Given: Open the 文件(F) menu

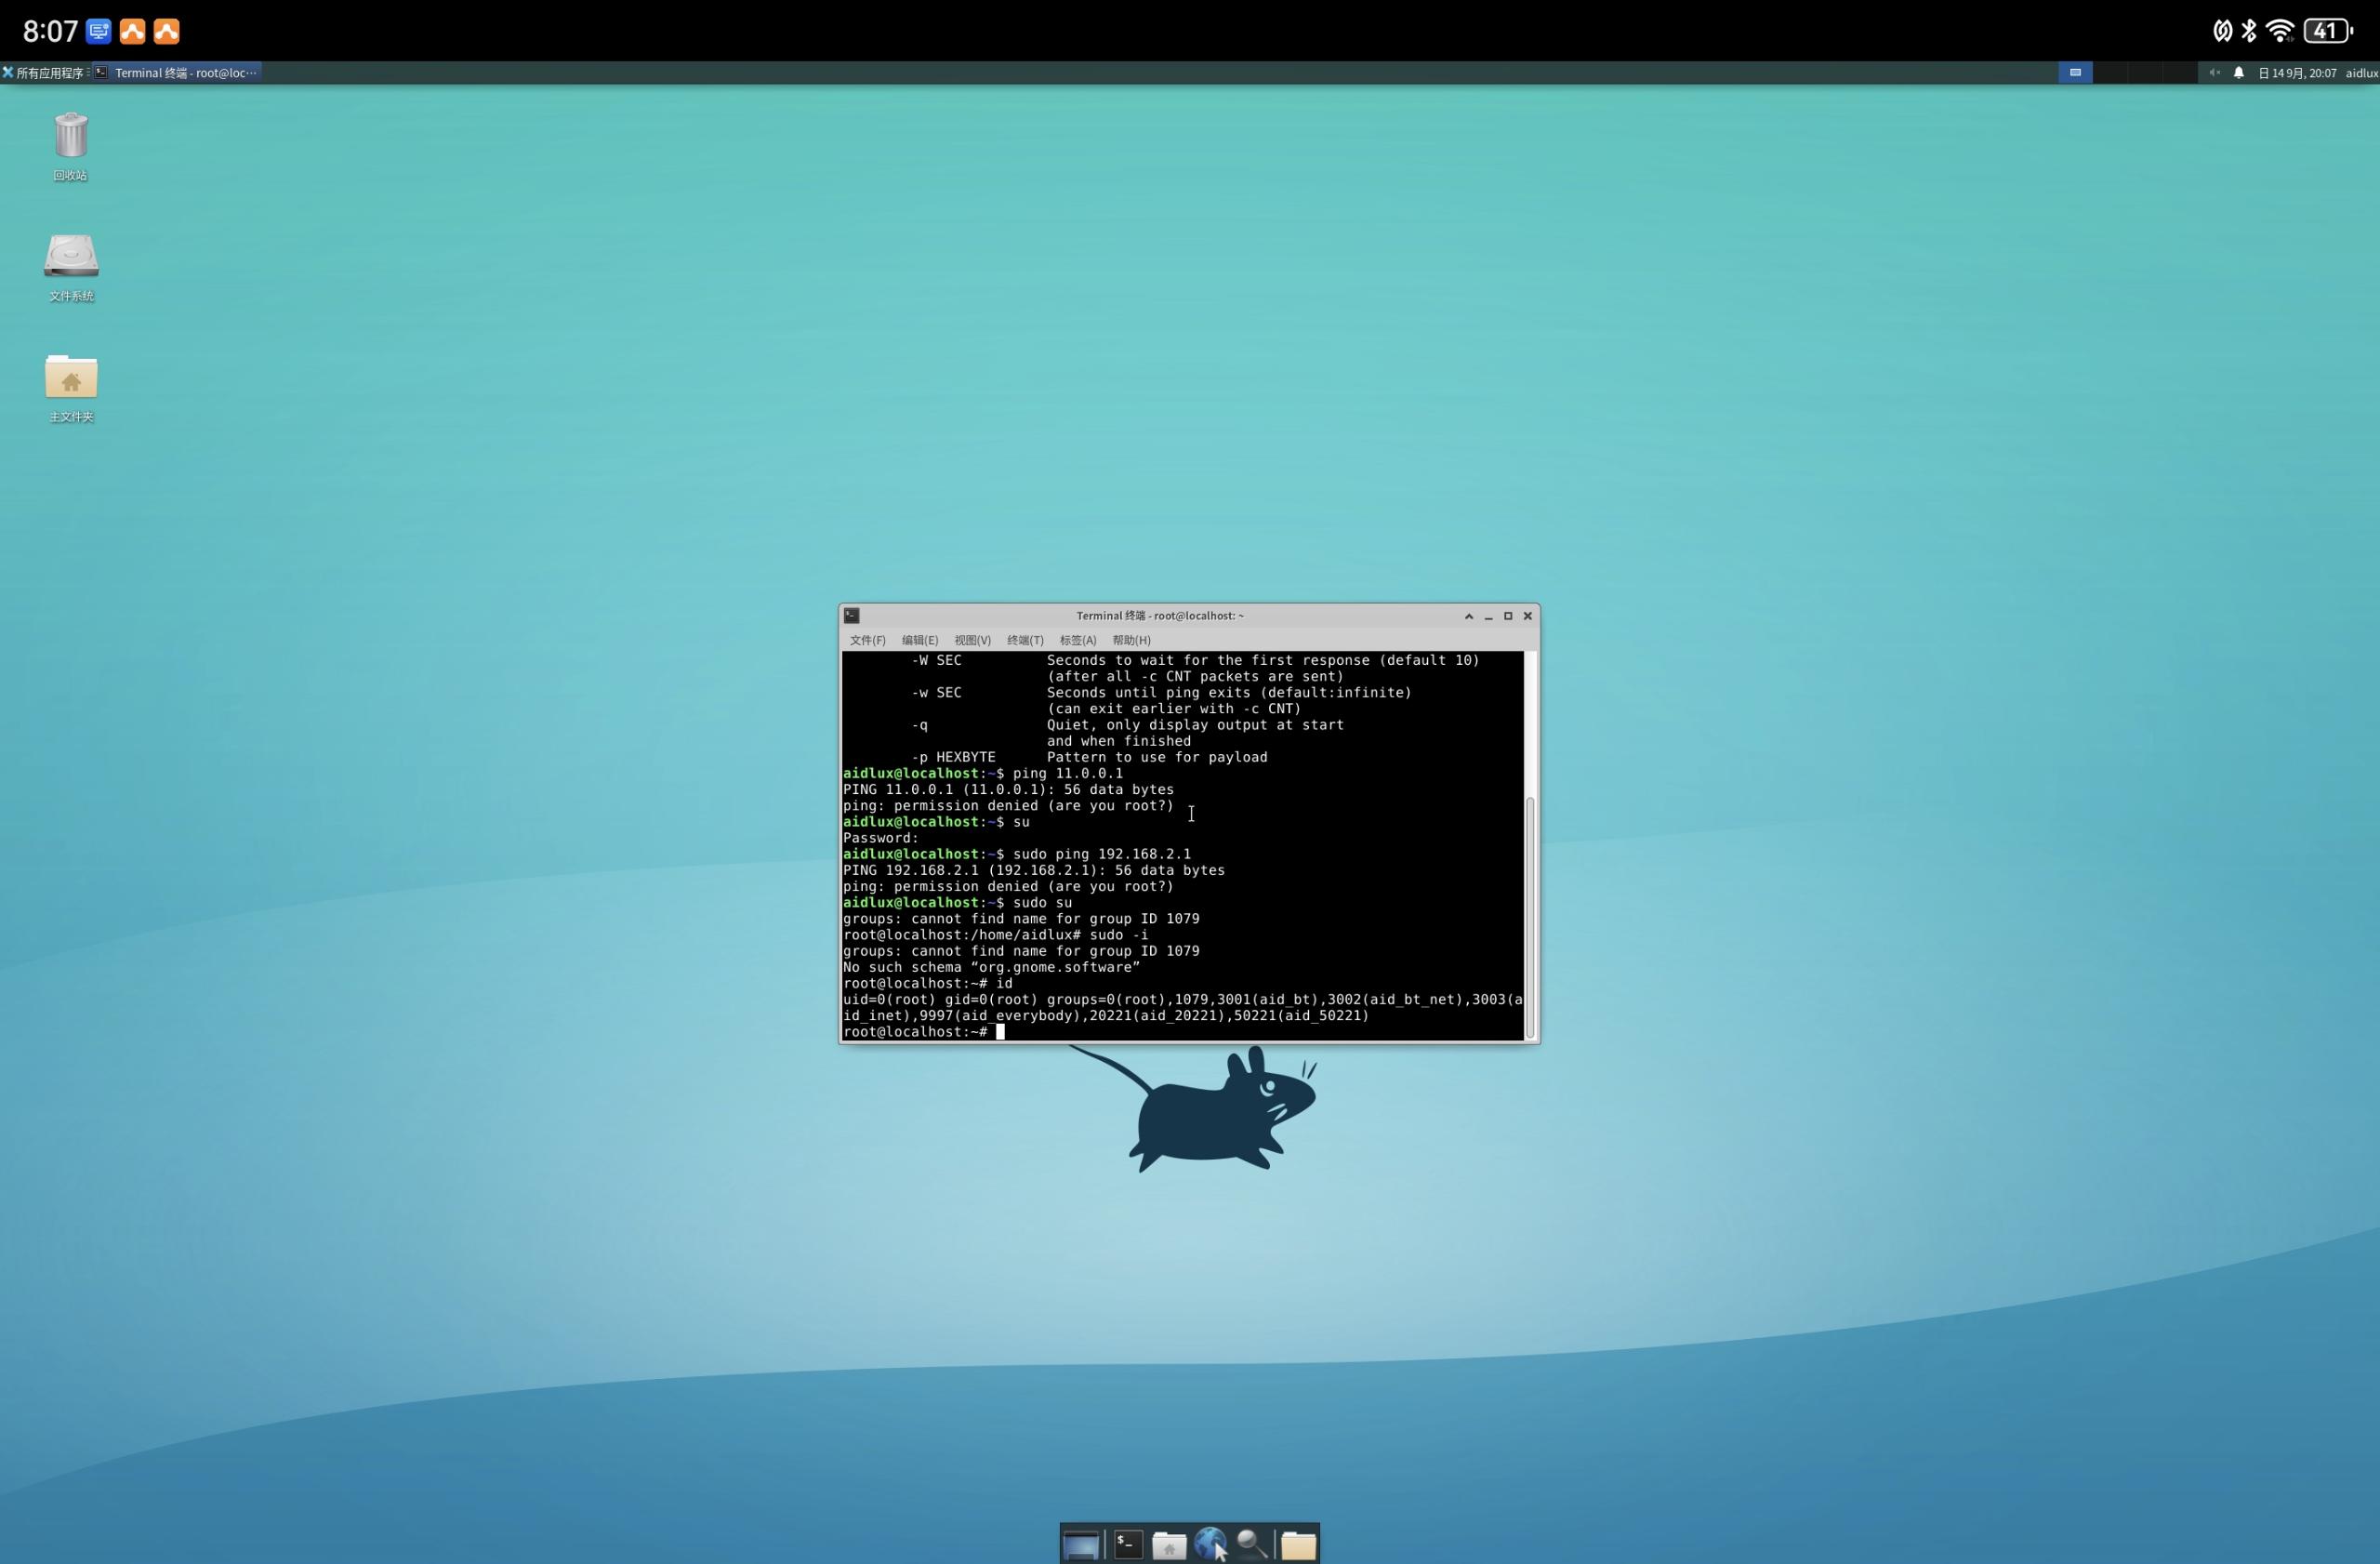Looking at the screenshot, I should pyautogui.click(x=867, y=640).
